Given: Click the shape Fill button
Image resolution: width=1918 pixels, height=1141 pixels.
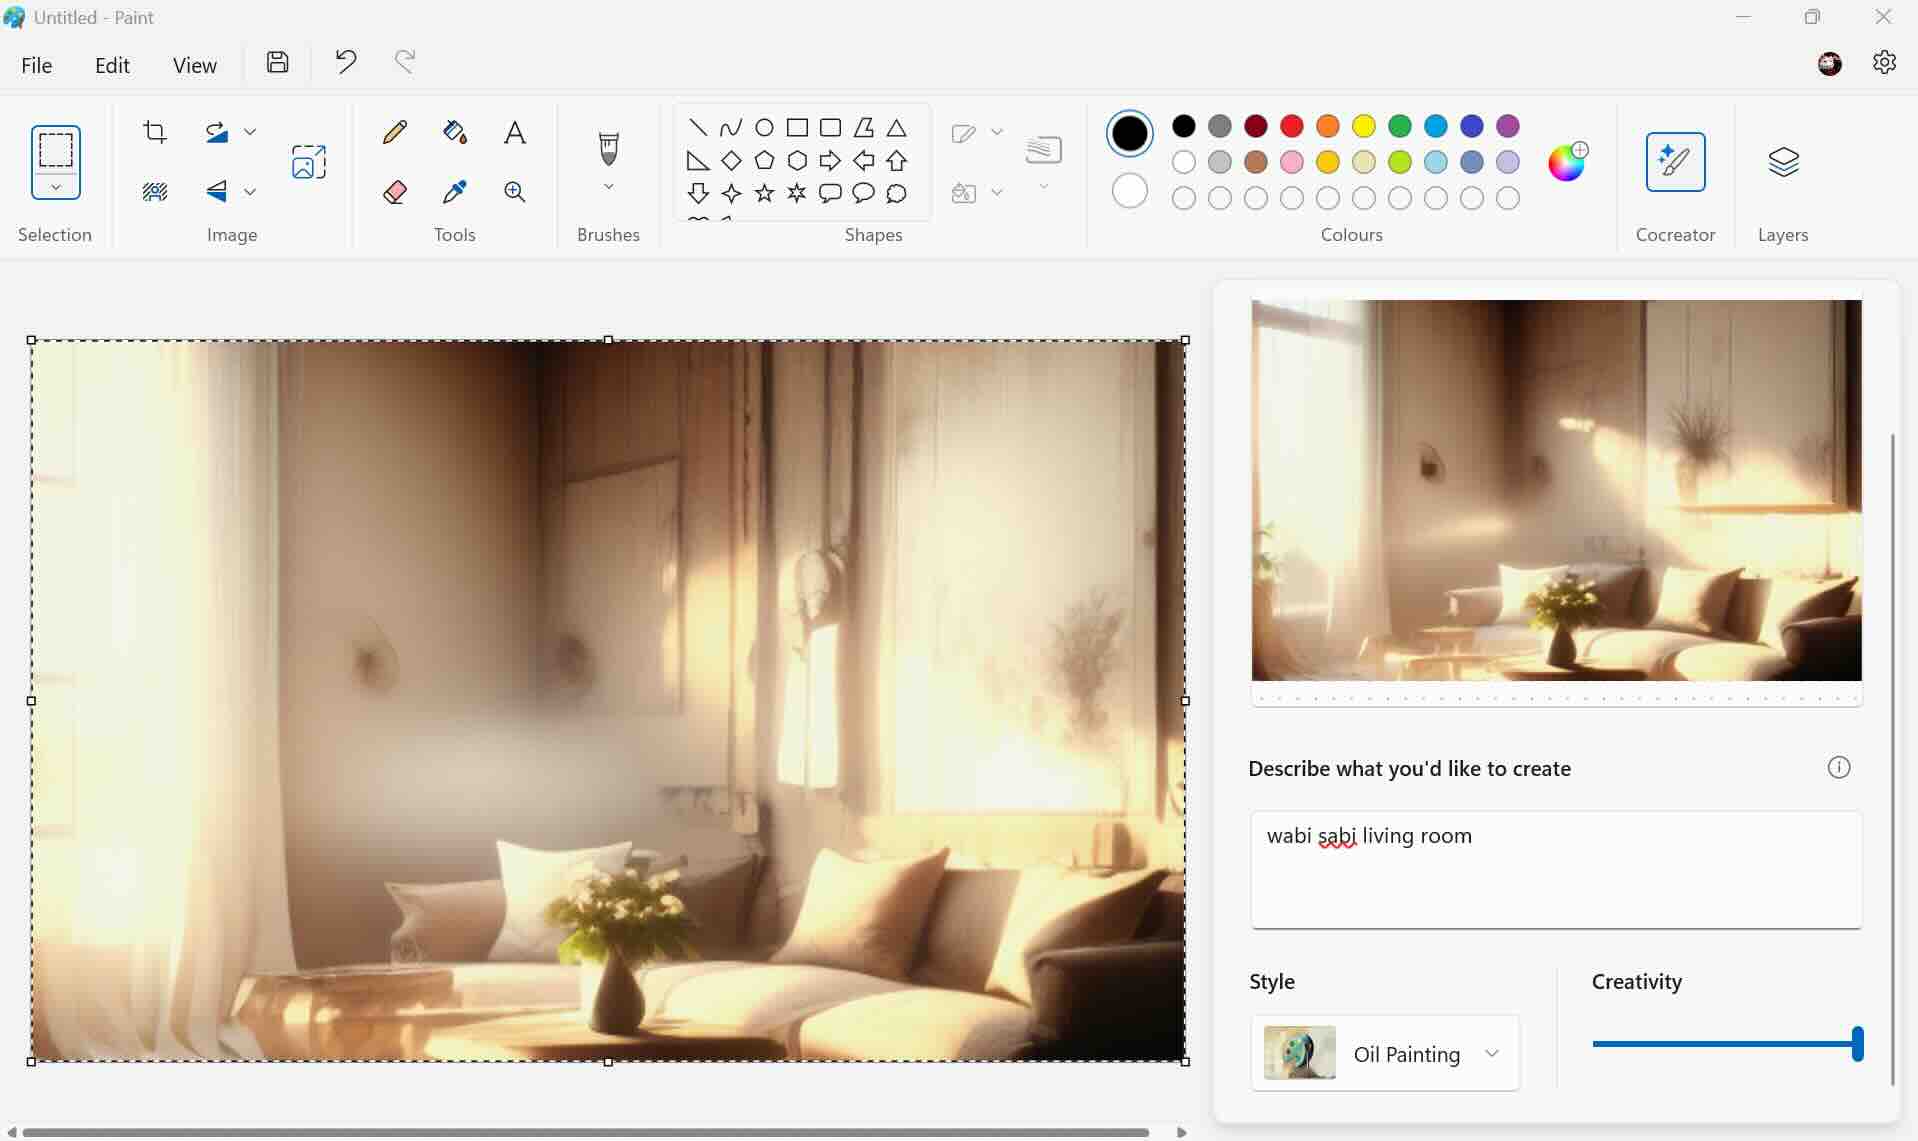Looking at the screenshot, I should point(964,193).
